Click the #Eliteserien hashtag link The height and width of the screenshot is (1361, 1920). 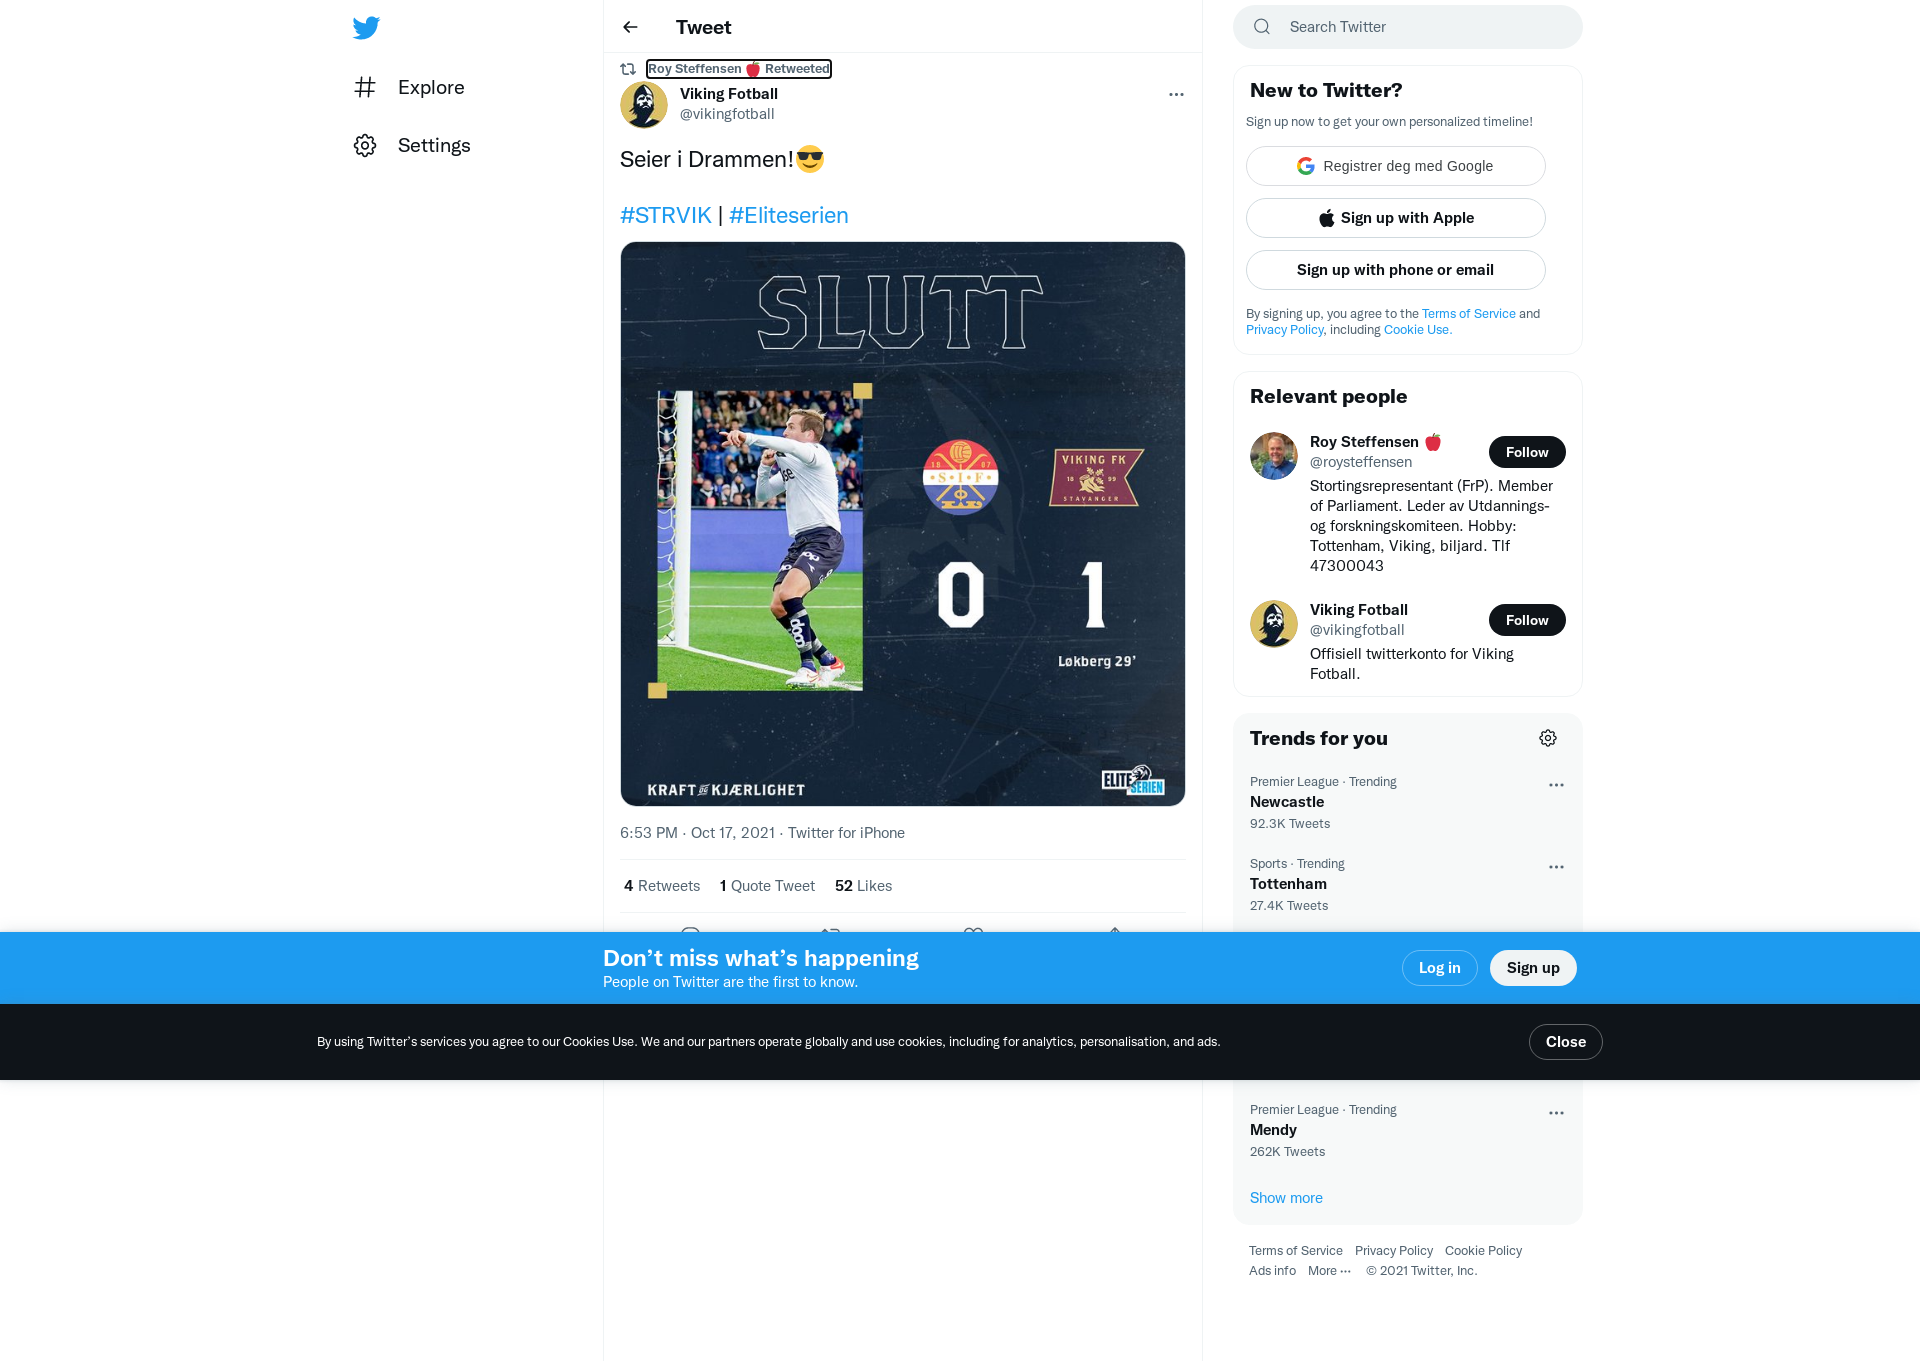(x=788, y=215)
